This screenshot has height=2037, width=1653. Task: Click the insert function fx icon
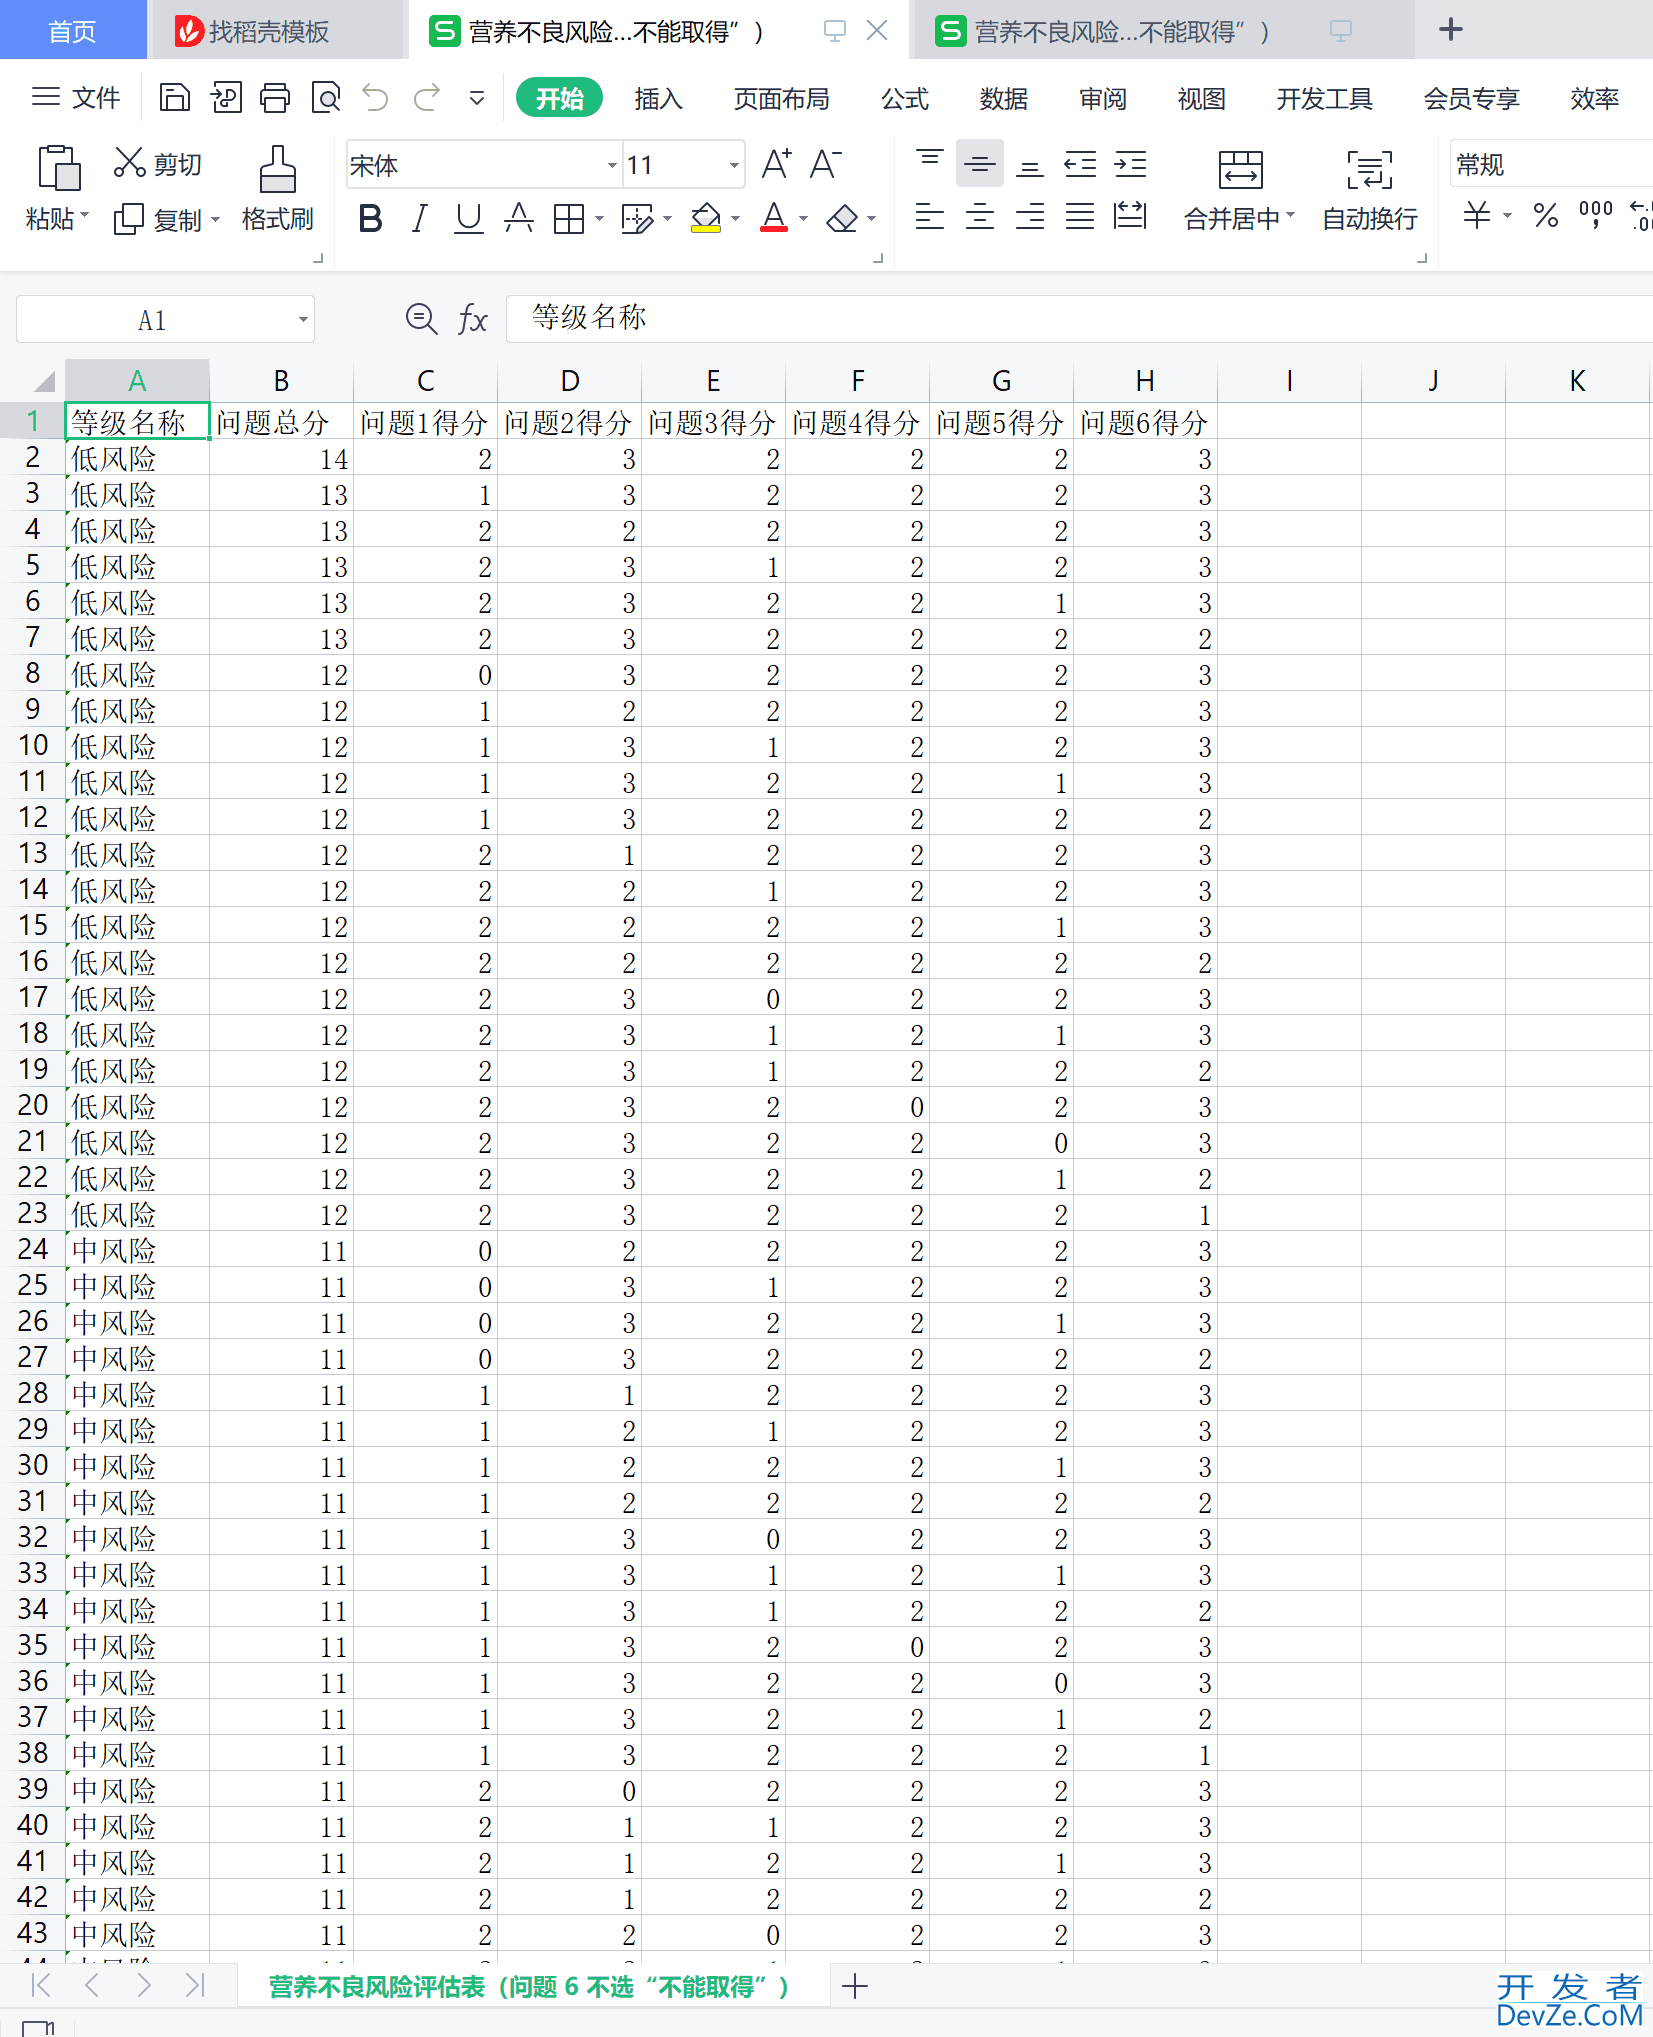(x=472, y=320)
